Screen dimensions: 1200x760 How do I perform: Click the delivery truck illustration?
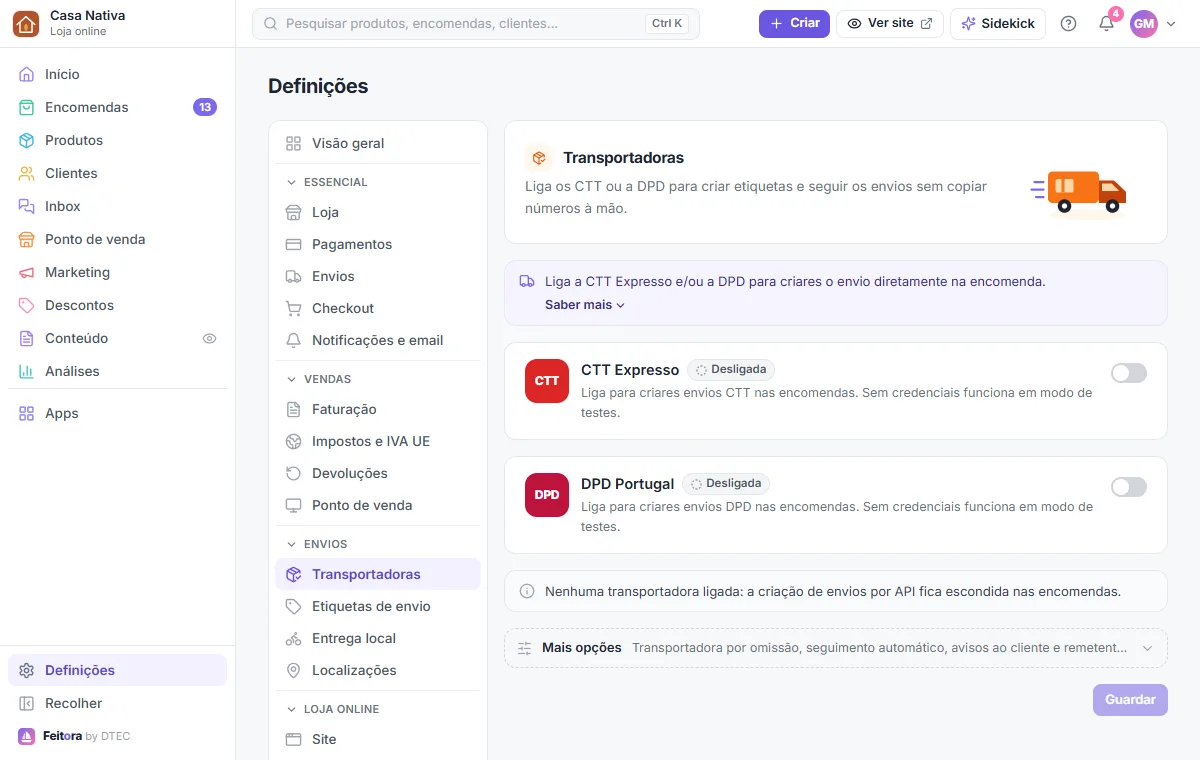pos(1079,192)
